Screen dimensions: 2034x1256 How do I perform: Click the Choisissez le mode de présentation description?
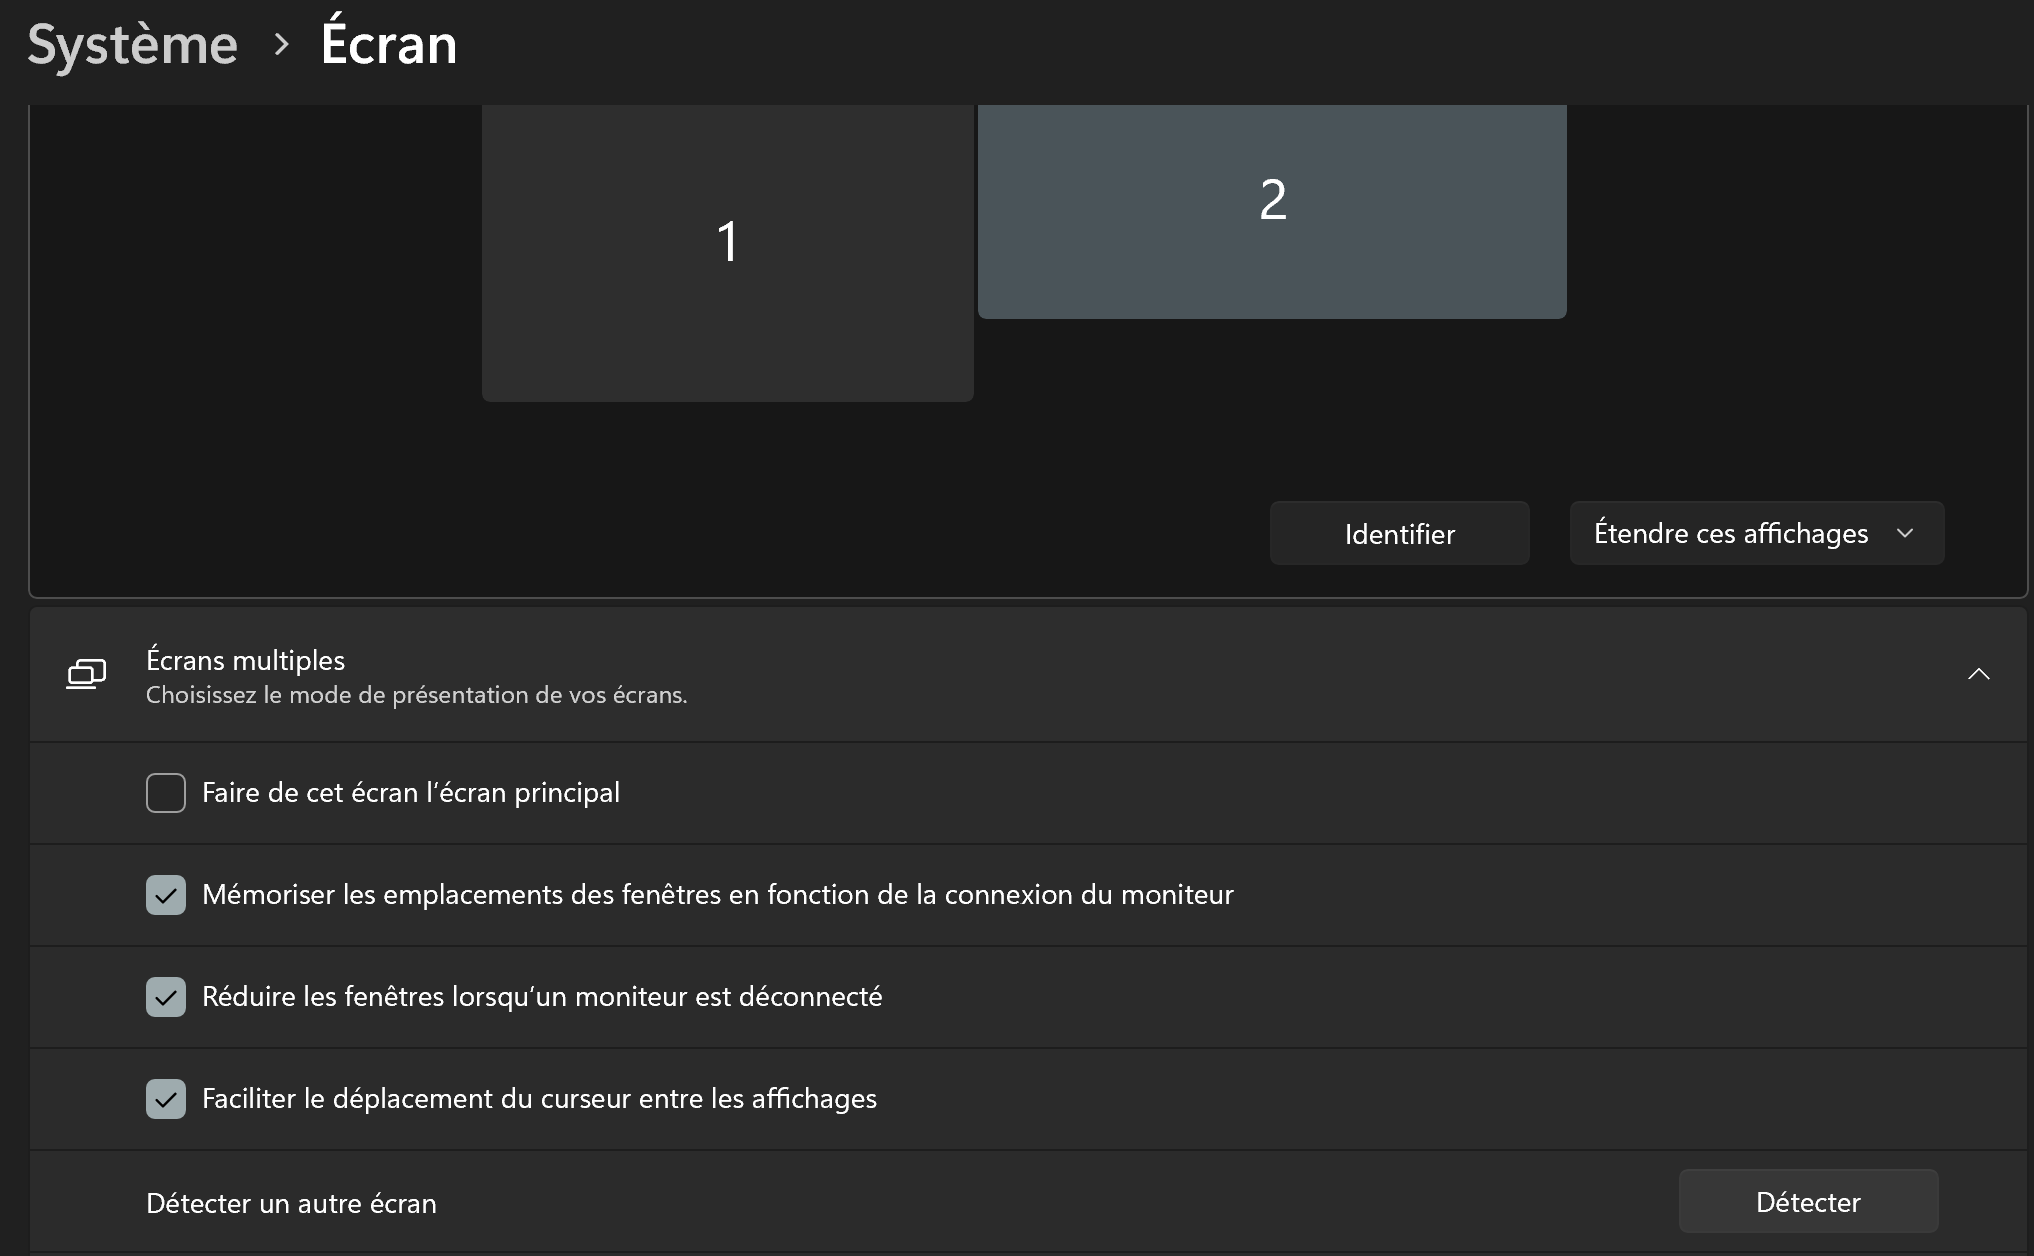416,695
